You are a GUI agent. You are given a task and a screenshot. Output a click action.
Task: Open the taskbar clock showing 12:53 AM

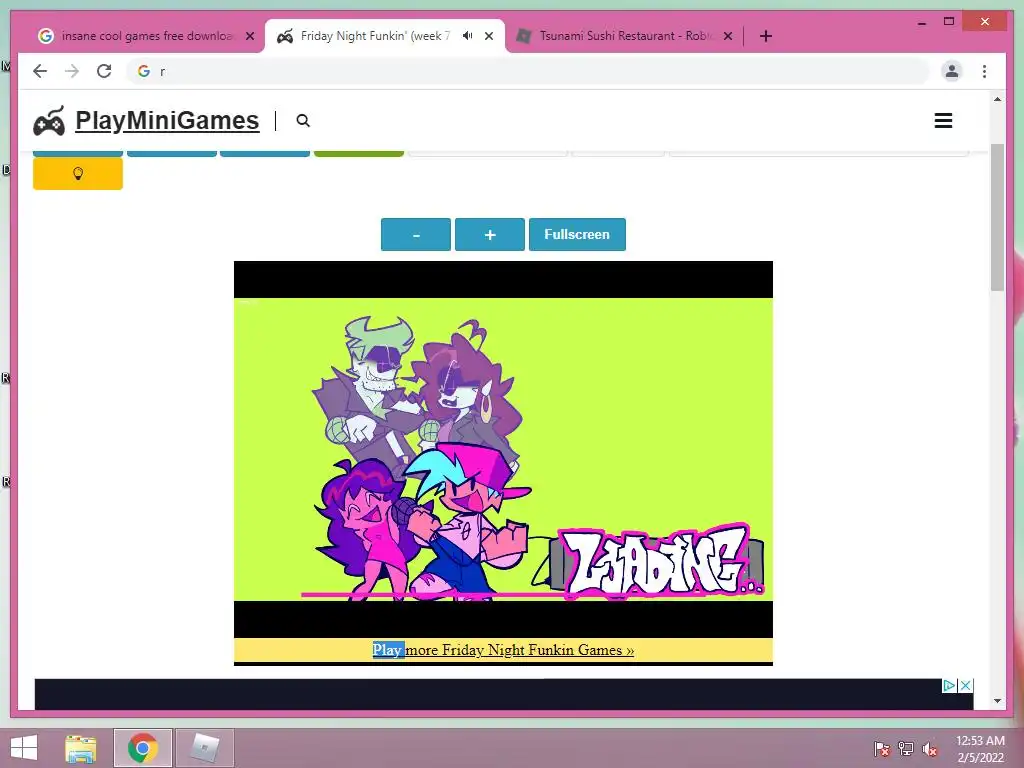(x=980, y=749)
